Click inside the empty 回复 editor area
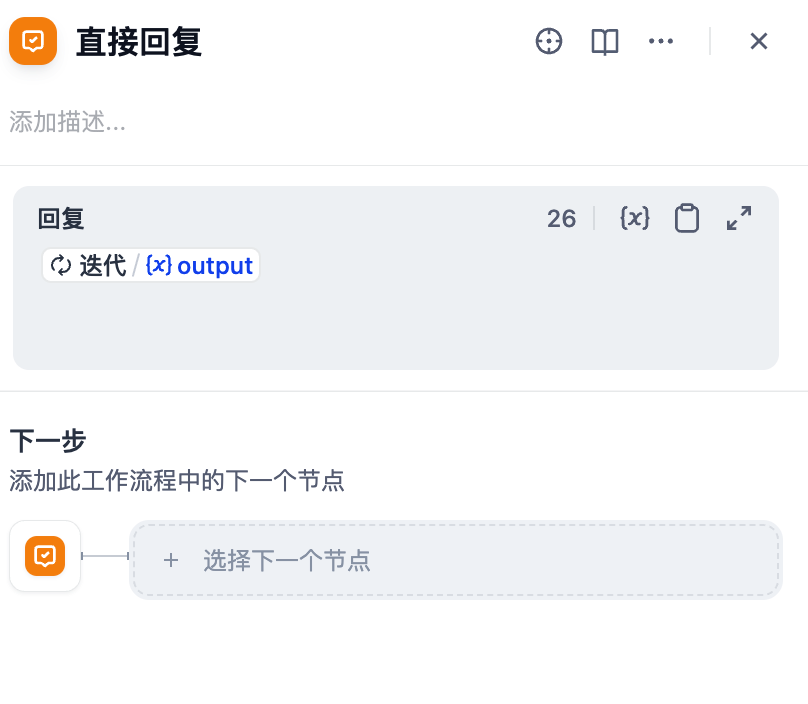Screen dimensions: 808x704 pyautogui.click(x=396, y=320)
